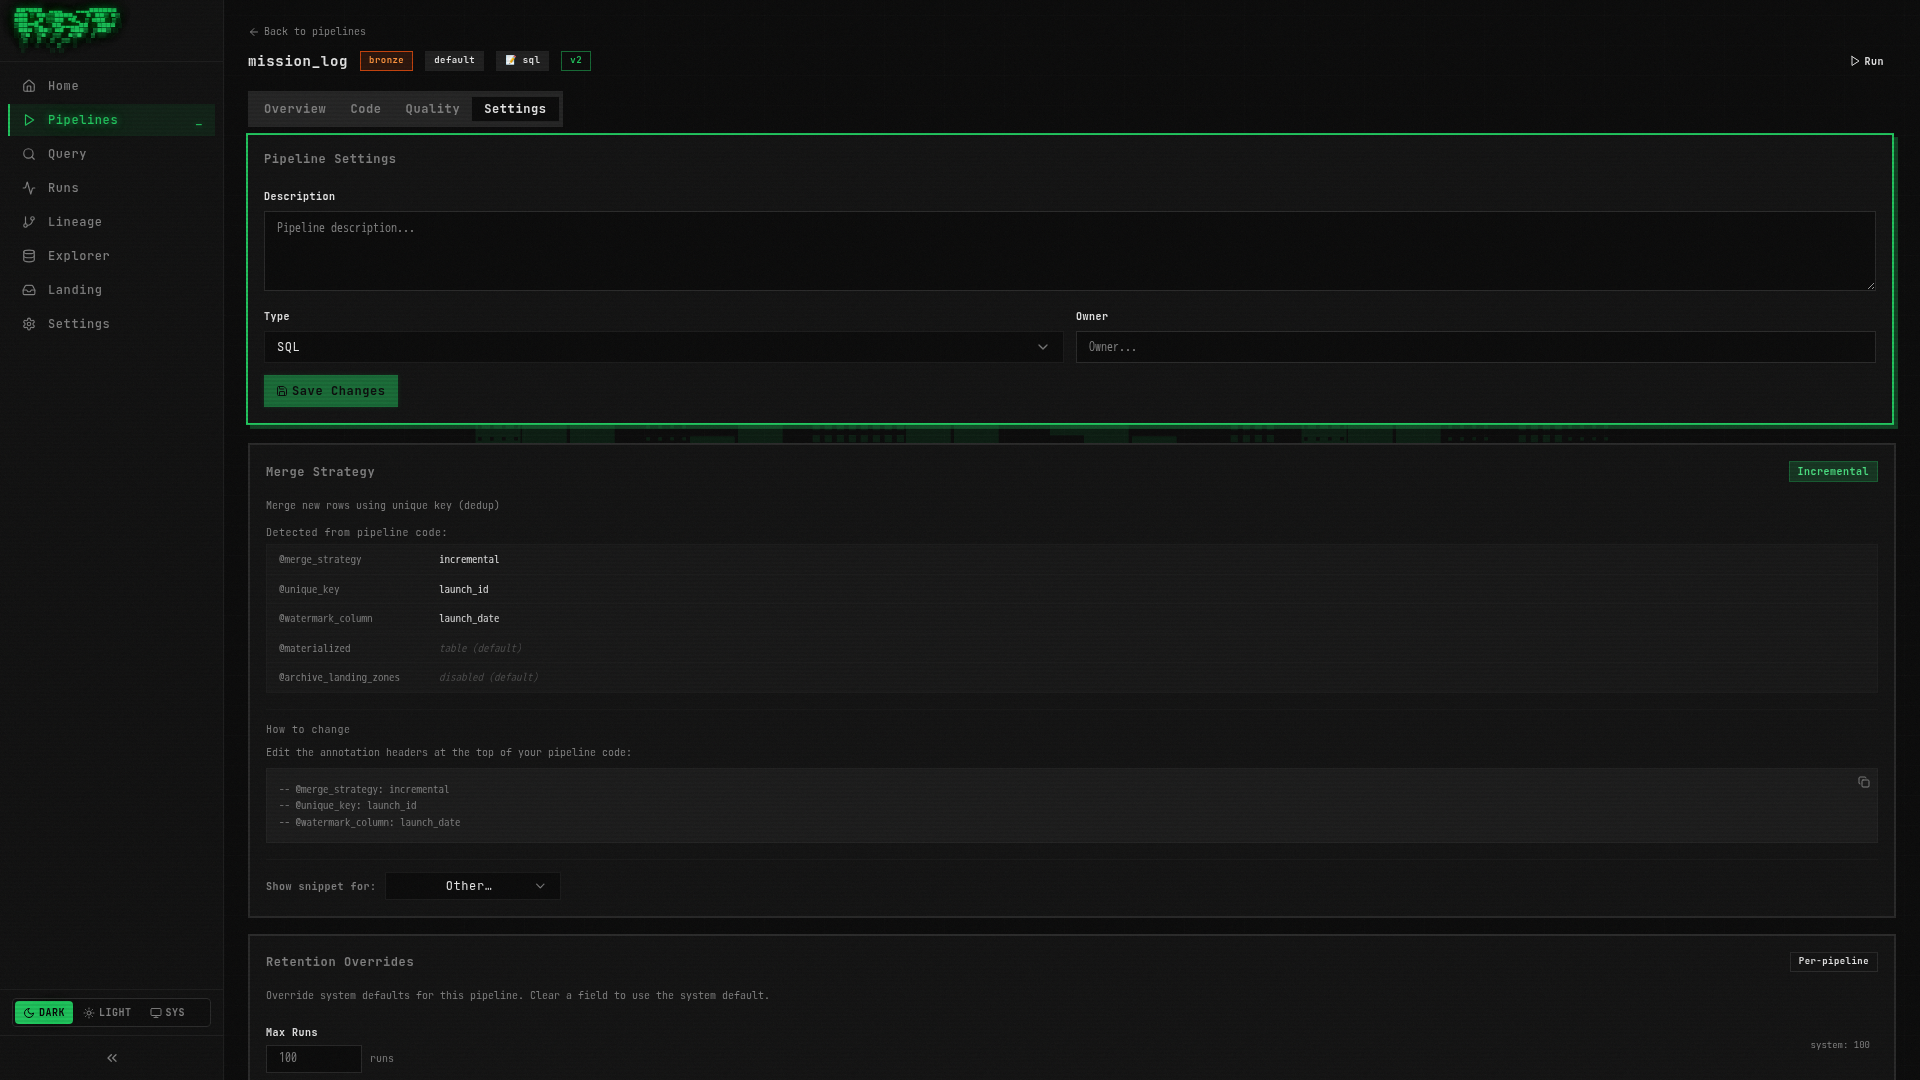
Task: Click the Runs activity icon
Action: (x=30, y=188)
